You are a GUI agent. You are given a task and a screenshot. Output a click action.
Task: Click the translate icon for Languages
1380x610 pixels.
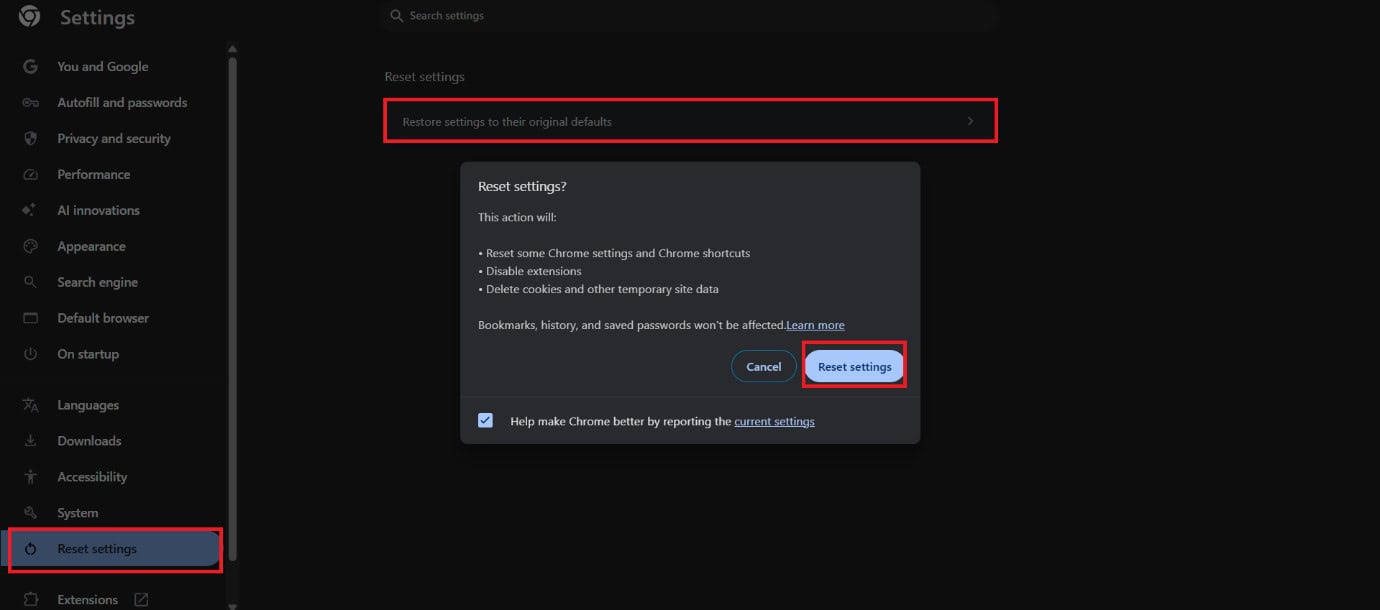click(x=30, y=406)
